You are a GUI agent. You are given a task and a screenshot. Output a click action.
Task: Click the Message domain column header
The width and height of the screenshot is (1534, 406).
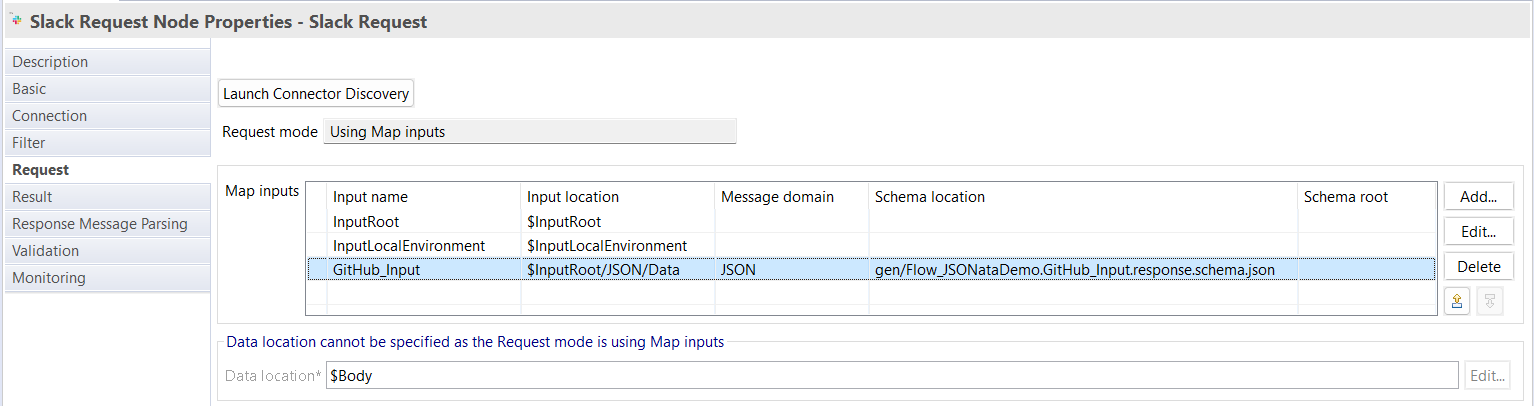coord(777,197)
